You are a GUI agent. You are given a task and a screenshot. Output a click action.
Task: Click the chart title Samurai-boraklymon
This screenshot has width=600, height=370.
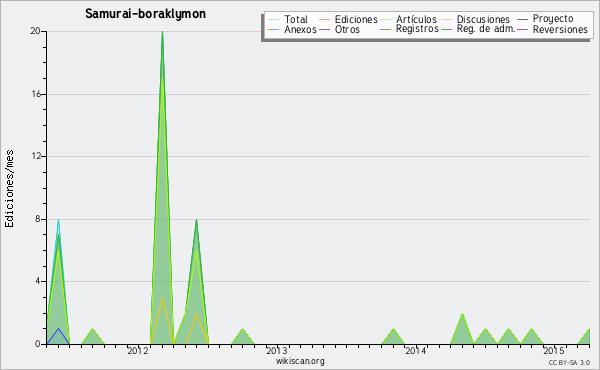point(145,14)
